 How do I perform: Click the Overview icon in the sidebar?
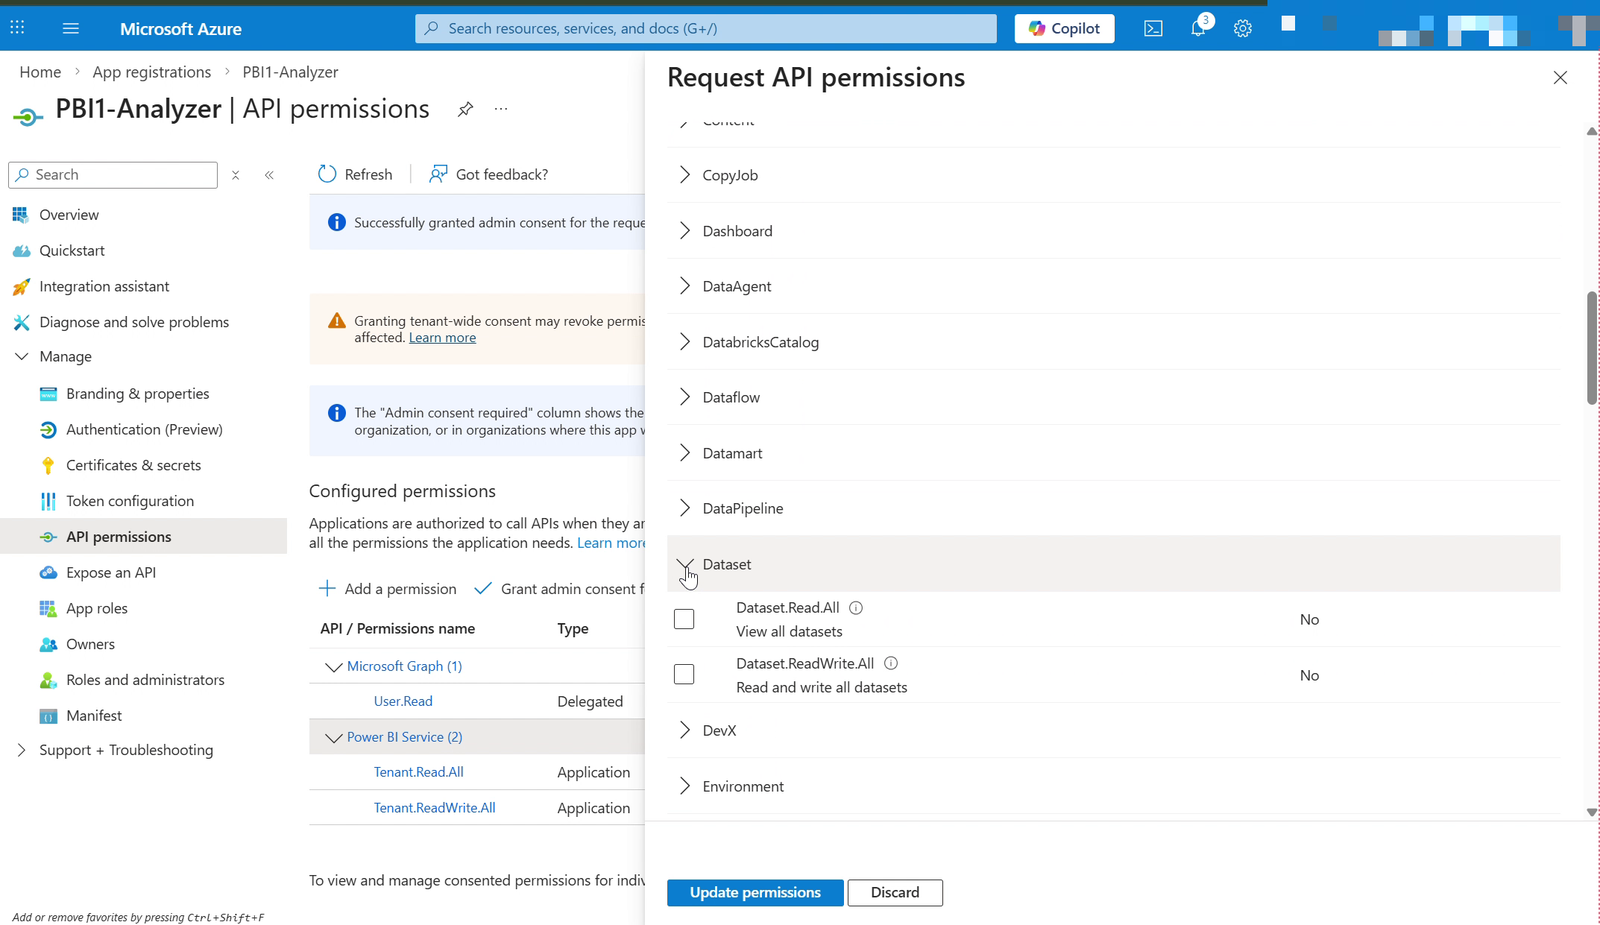pyautogui.click(x=20, y=214)
